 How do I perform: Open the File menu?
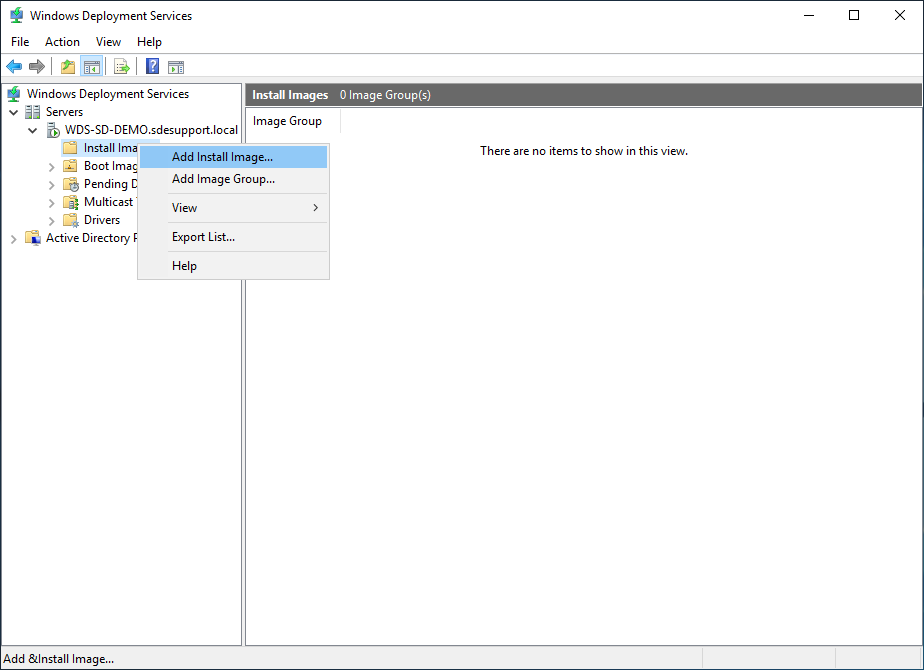20,42
